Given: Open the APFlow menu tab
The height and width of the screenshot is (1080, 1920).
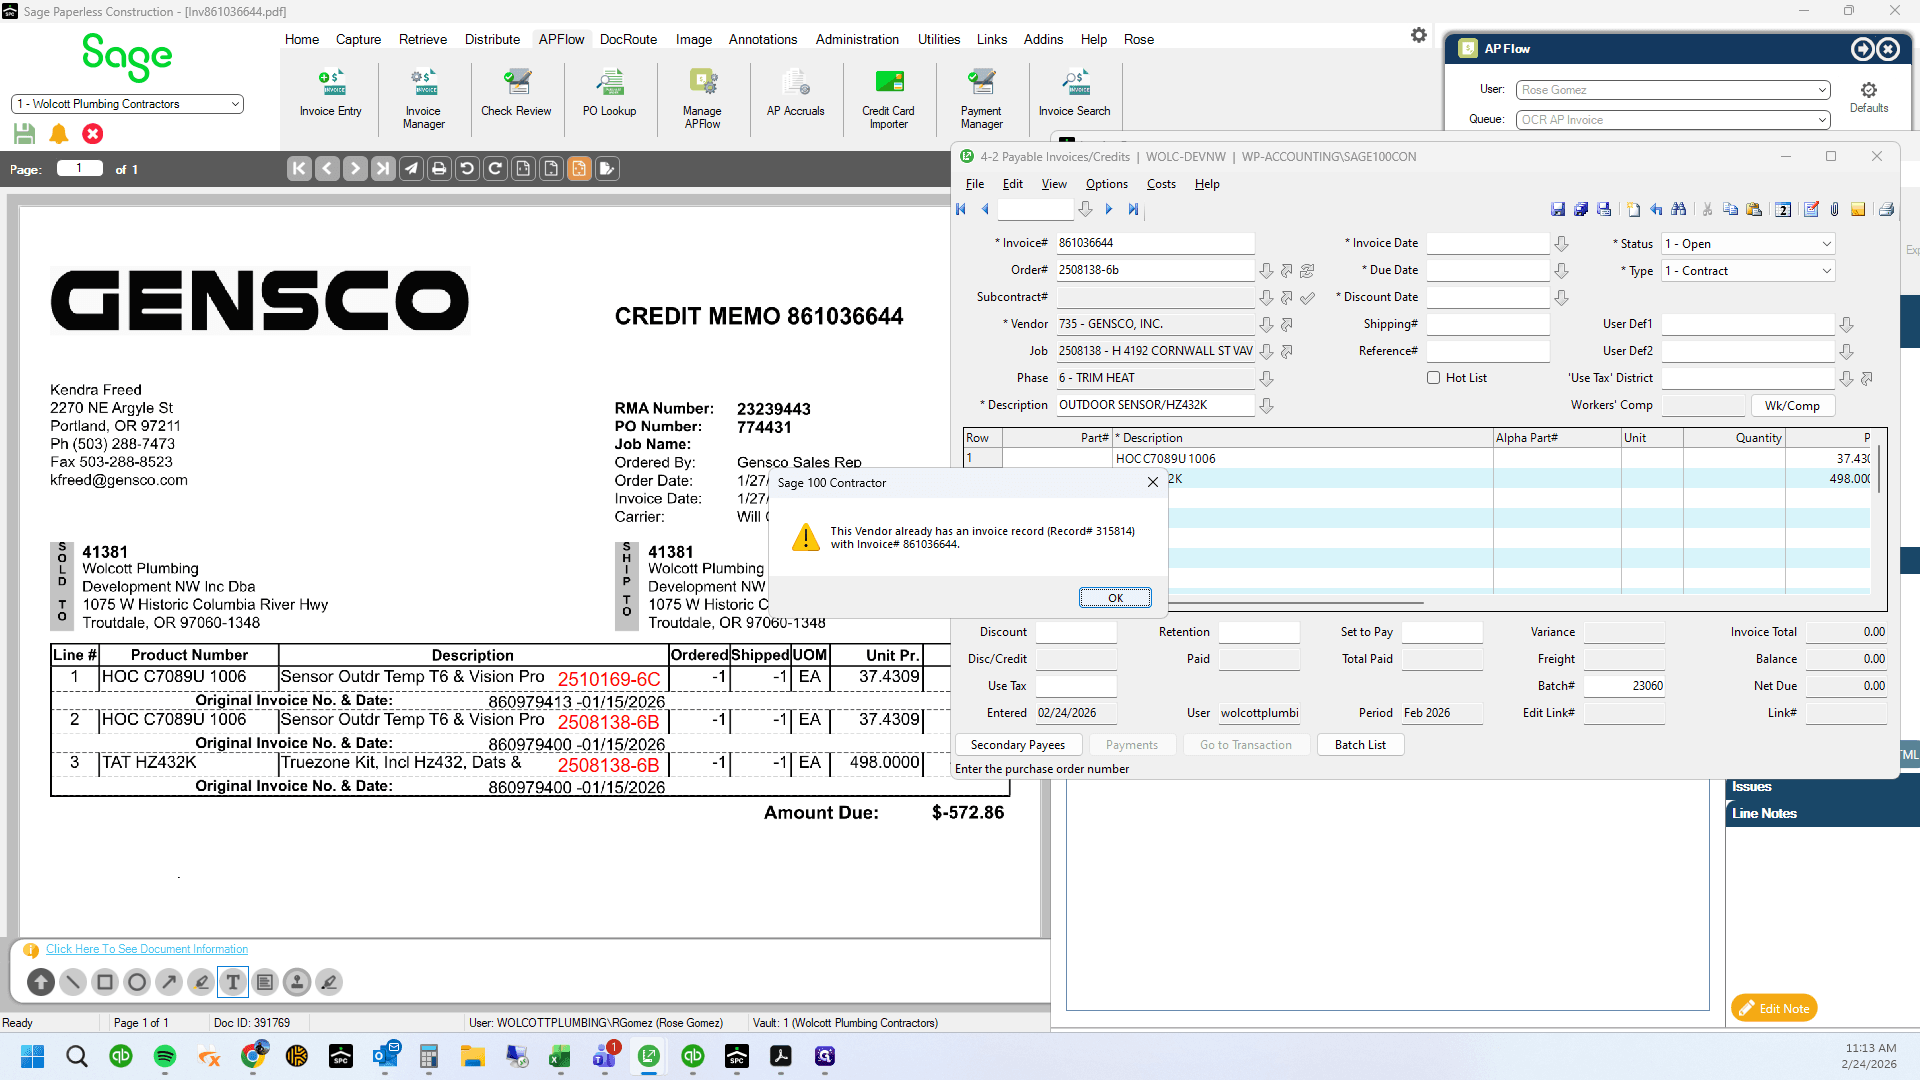Looking at the screenshot, I should click(x=561, y=40).
